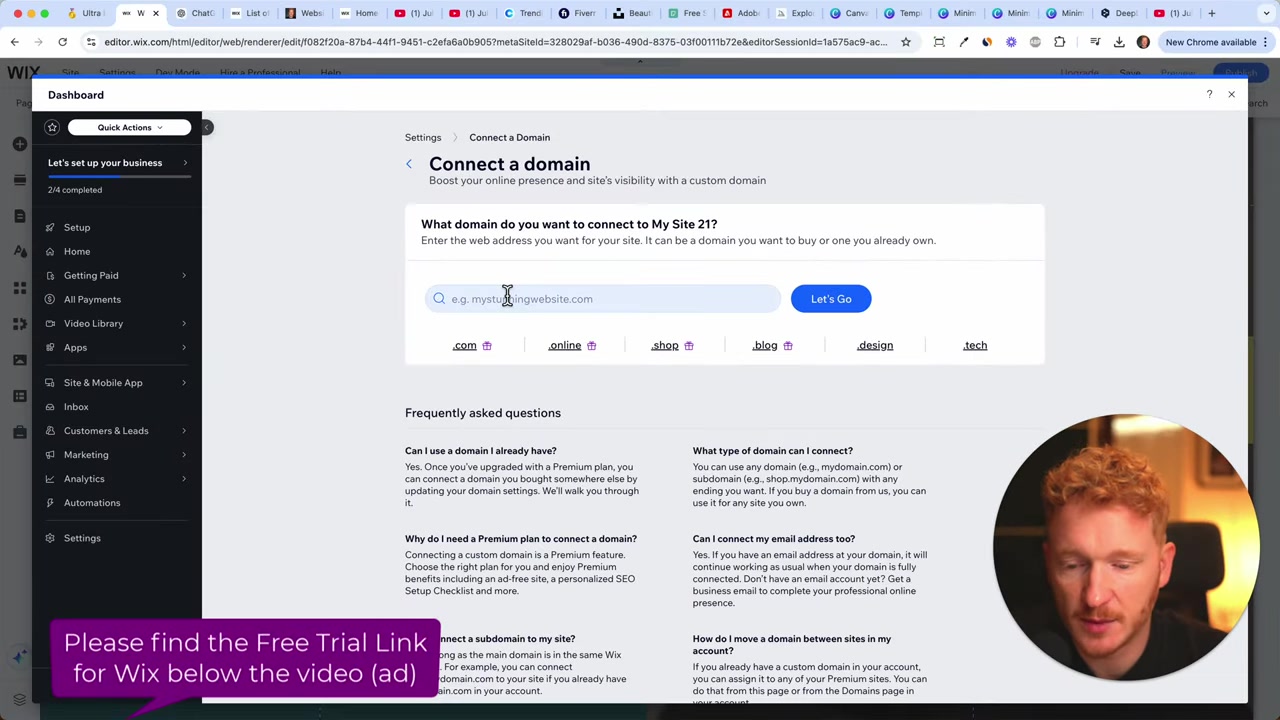Open the Setup sidebar item

point(77,227)
